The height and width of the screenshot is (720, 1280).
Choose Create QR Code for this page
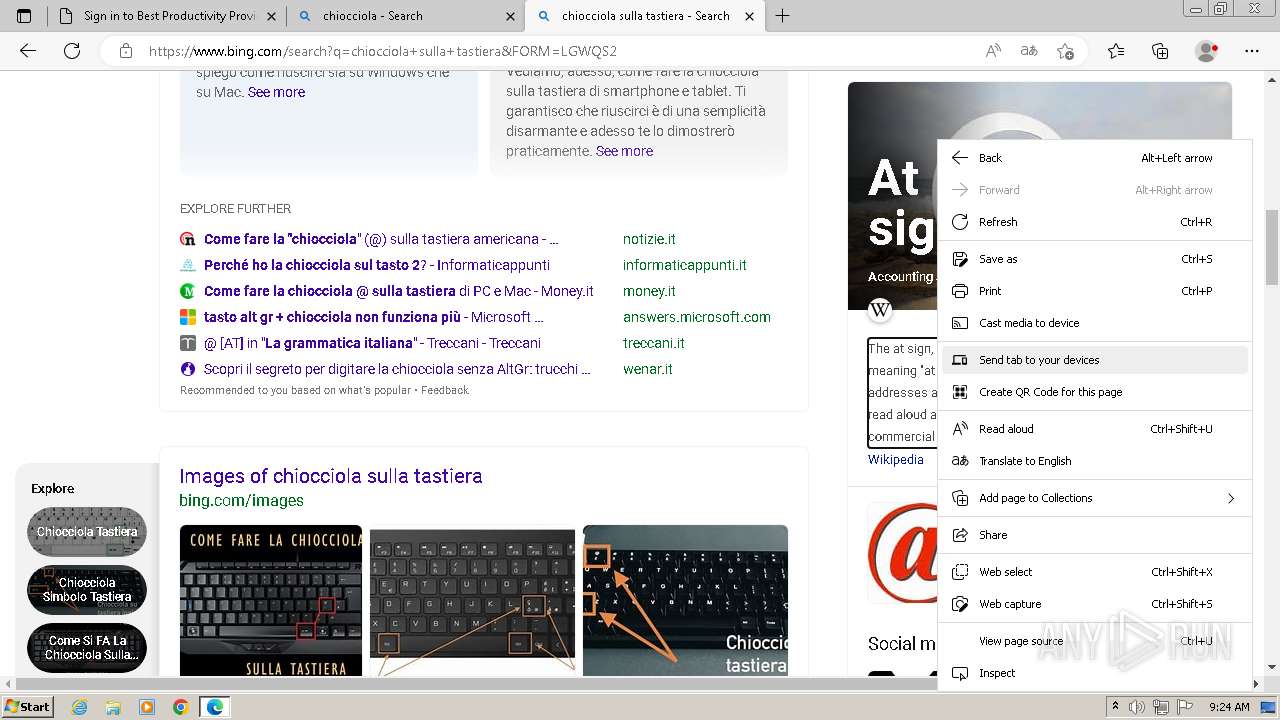pos(1095,392)
